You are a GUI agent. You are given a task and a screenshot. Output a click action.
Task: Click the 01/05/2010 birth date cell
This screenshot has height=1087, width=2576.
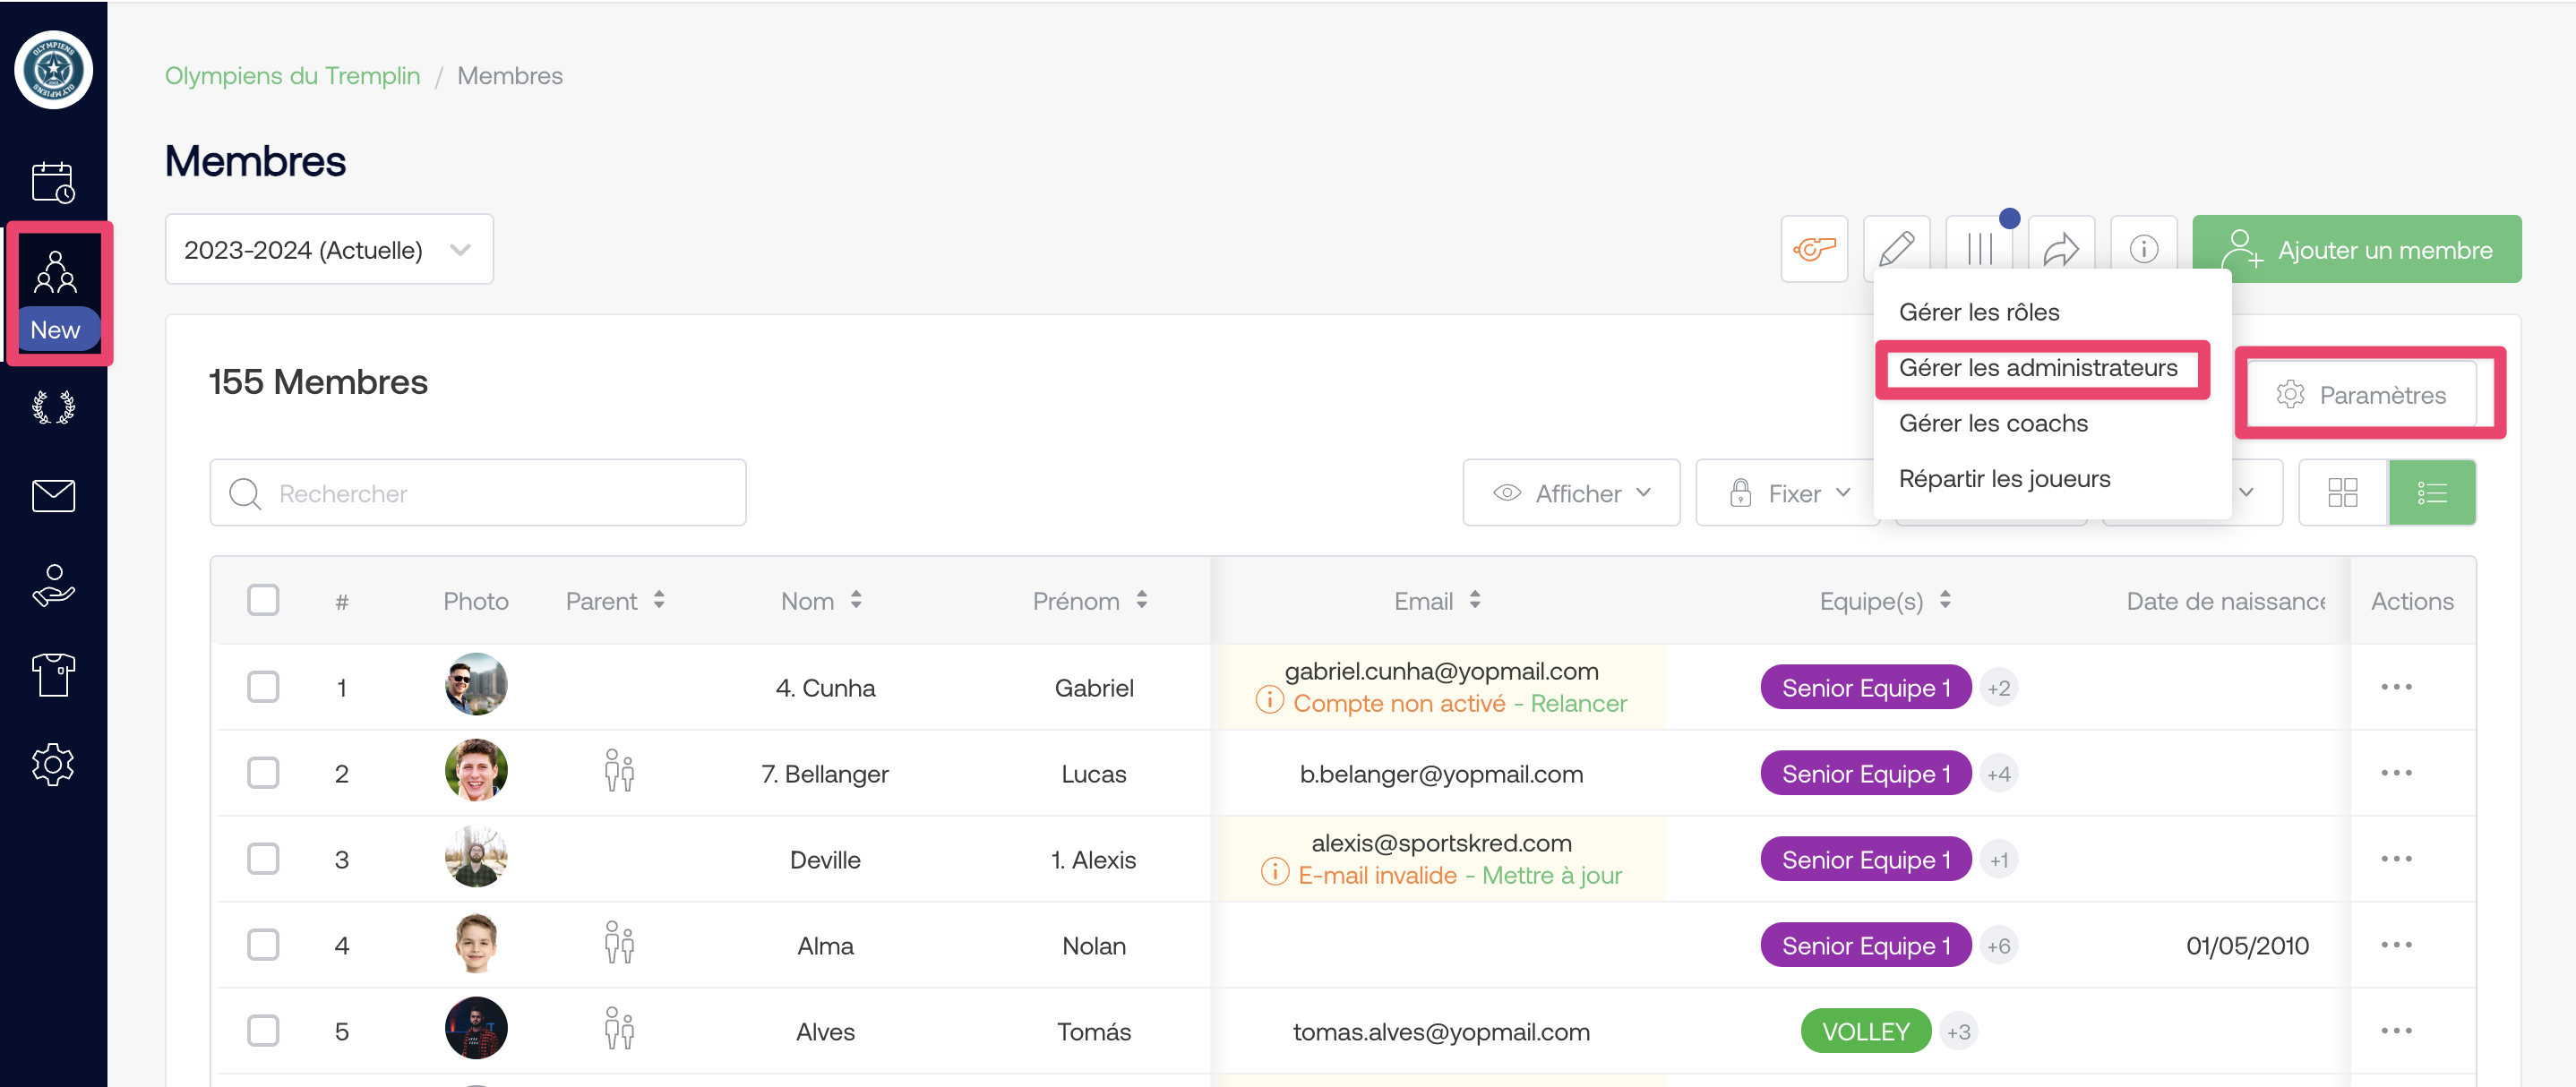pos(2246,946)
